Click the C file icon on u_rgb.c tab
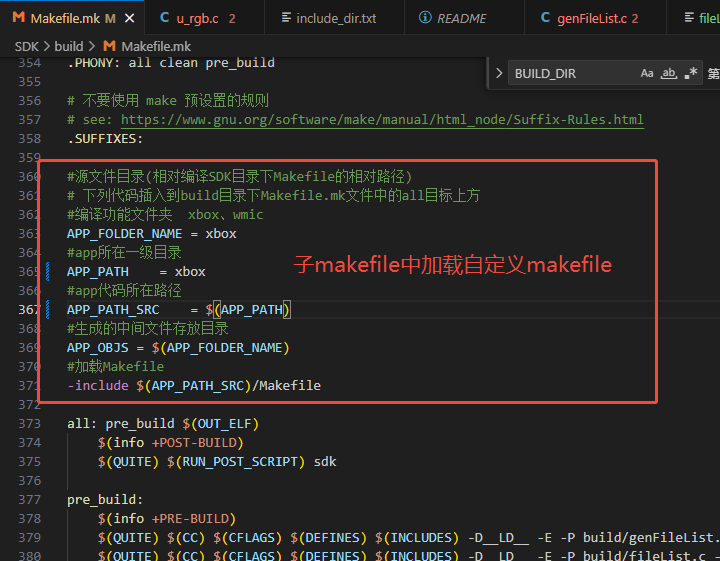The height and width of the screenshot is (561, 720). (x=164, y=17)
